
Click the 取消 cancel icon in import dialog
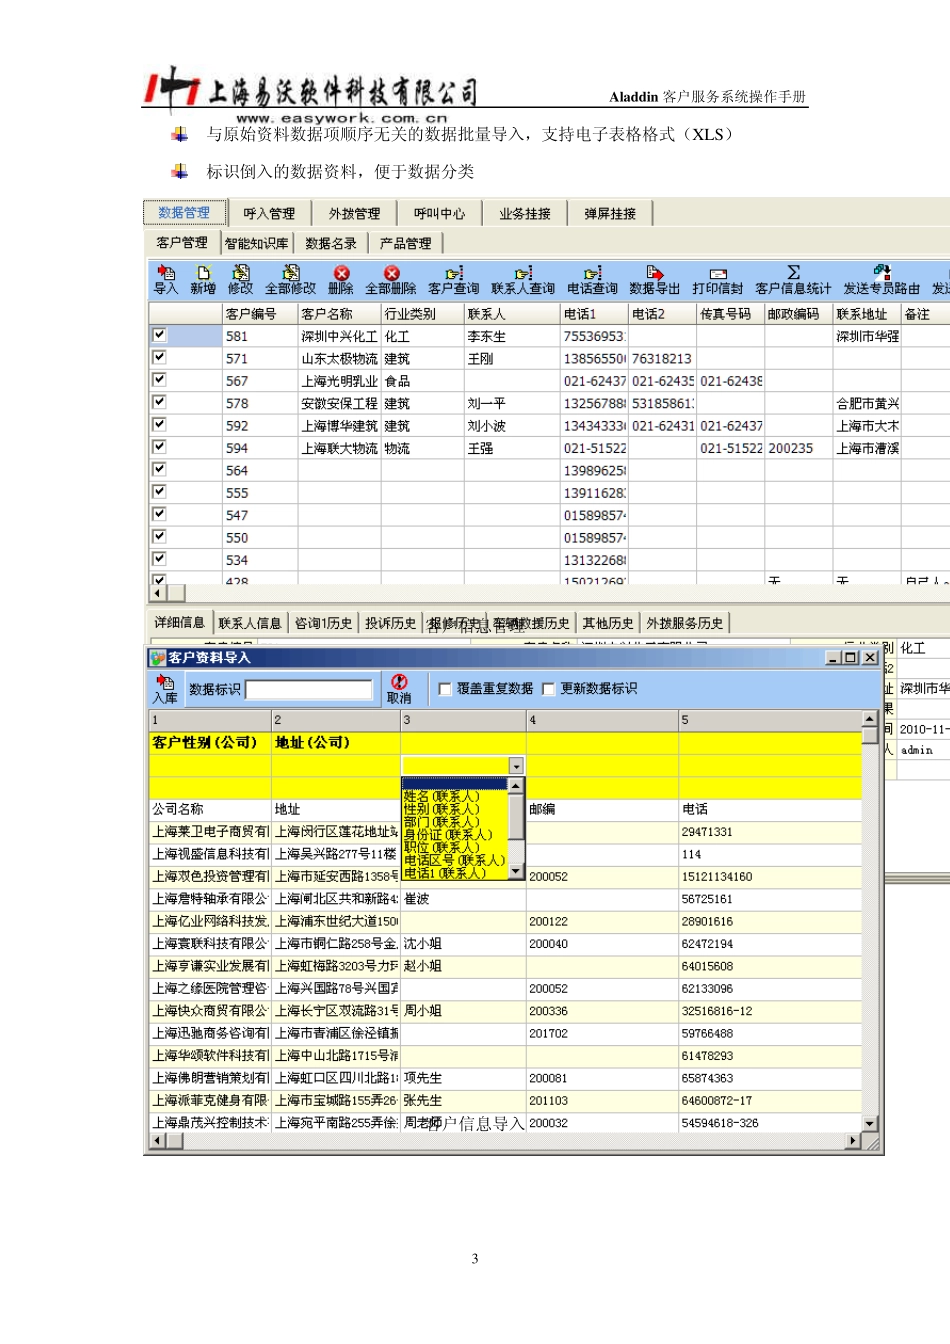click(x=399, y=689)
